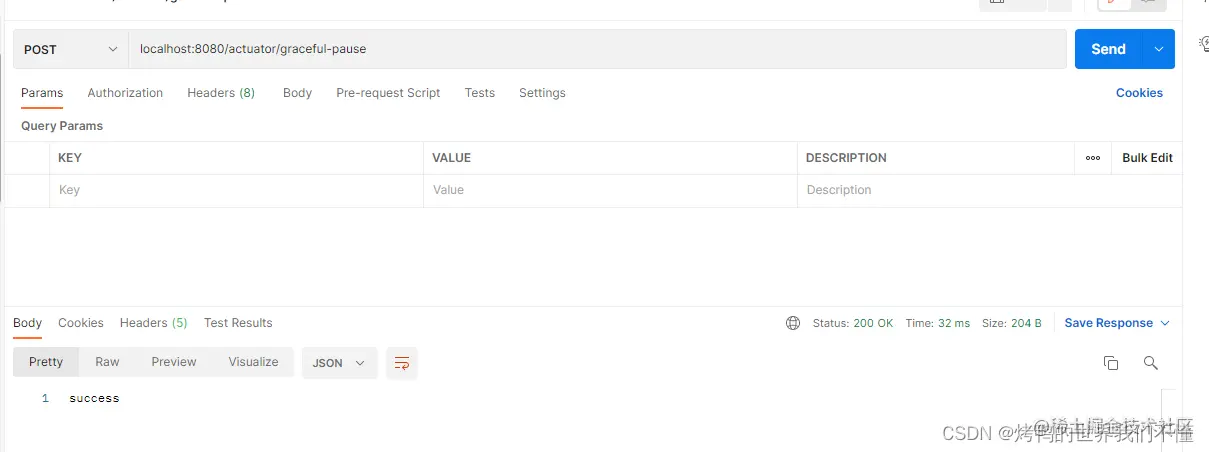The image size is (1209, 452).
Task: Click Save Response
Action: (x=1108, y=323)
